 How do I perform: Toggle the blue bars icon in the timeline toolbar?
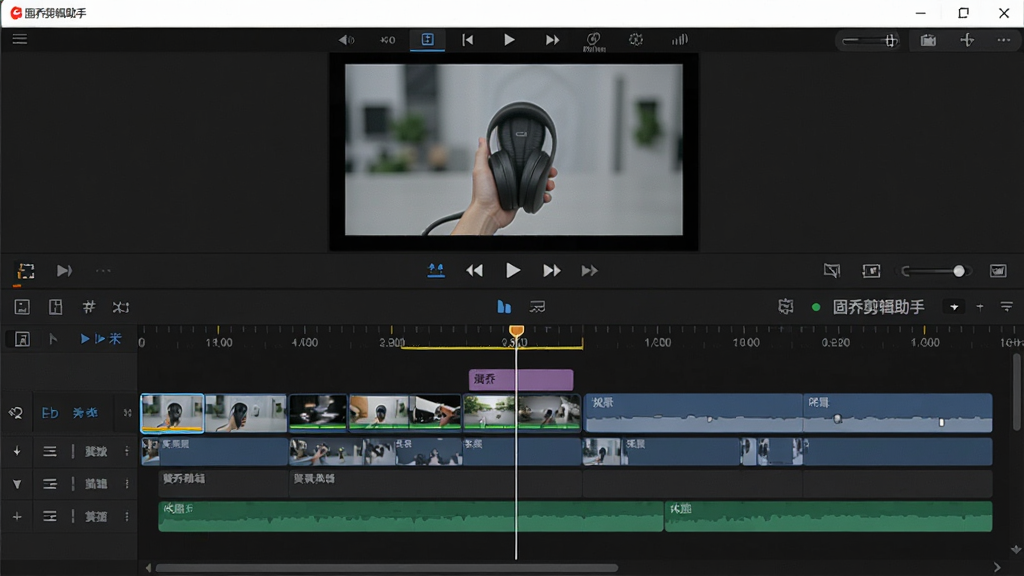tap(504, 307)
